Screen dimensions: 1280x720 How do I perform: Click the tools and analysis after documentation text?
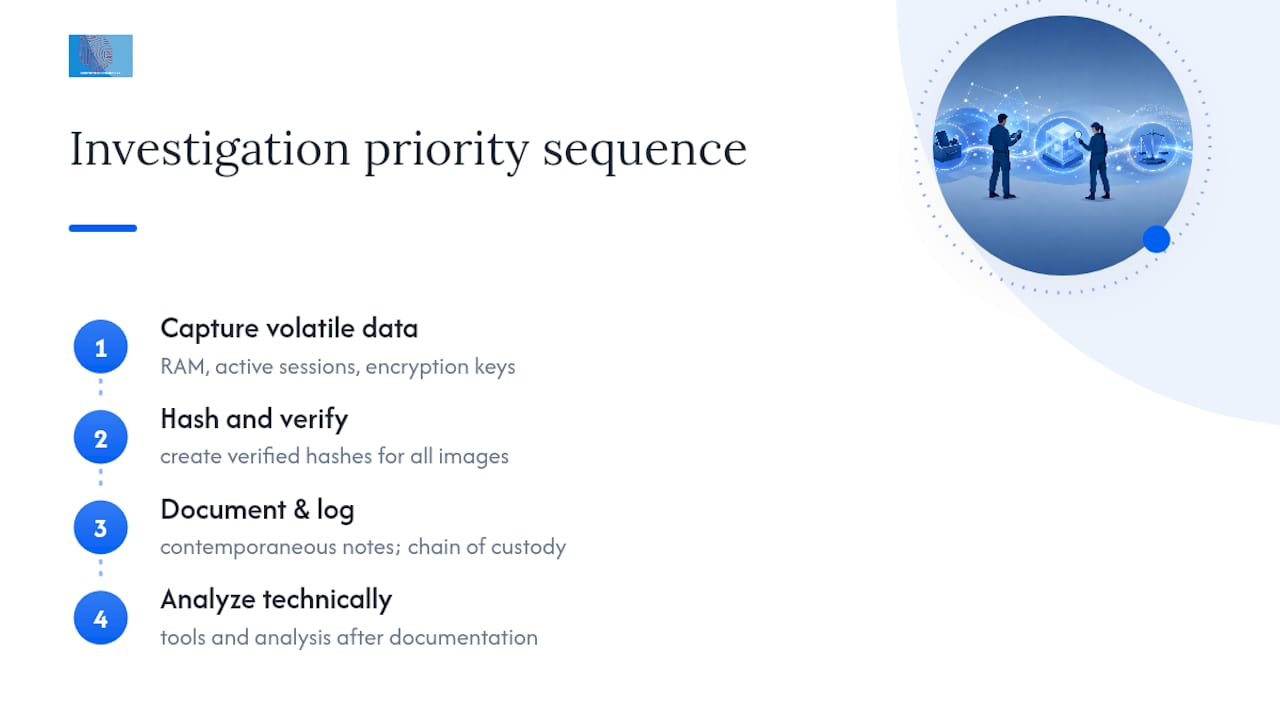click(x=349, y=637)
